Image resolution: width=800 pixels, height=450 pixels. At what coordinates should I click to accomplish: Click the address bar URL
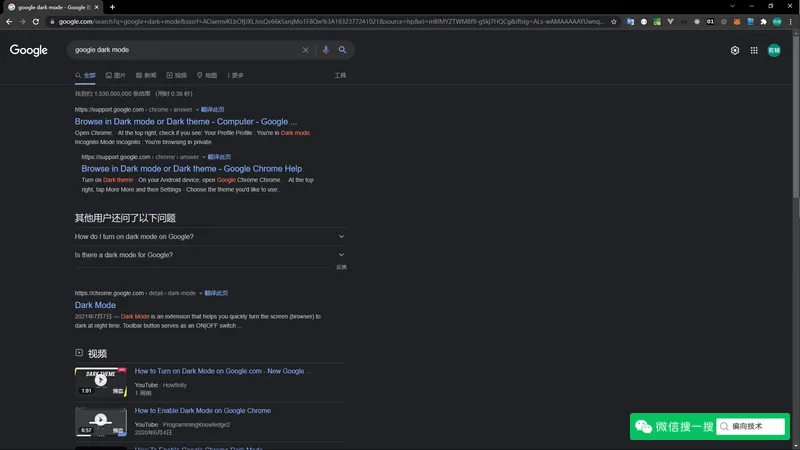point(331,21)
